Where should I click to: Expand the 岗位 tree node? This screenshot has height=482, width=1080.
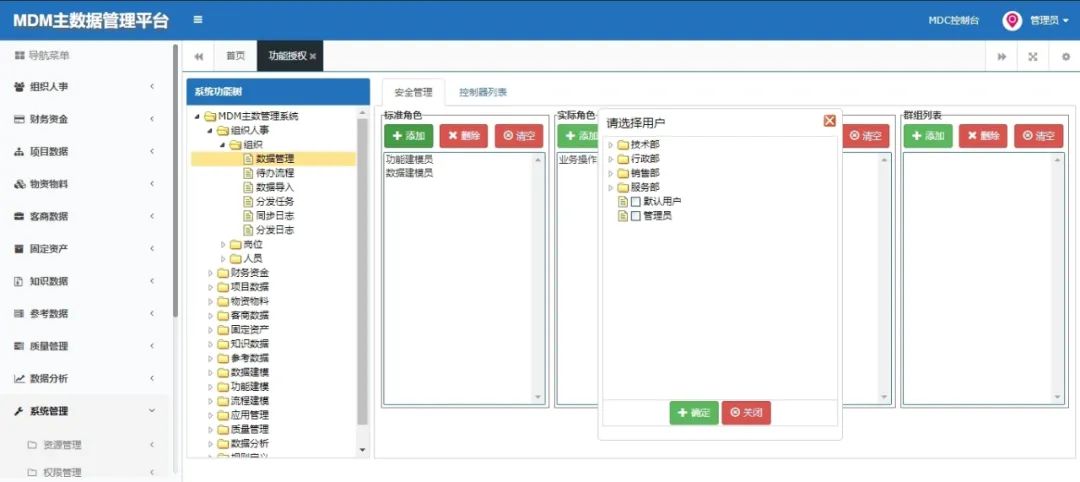223,244
